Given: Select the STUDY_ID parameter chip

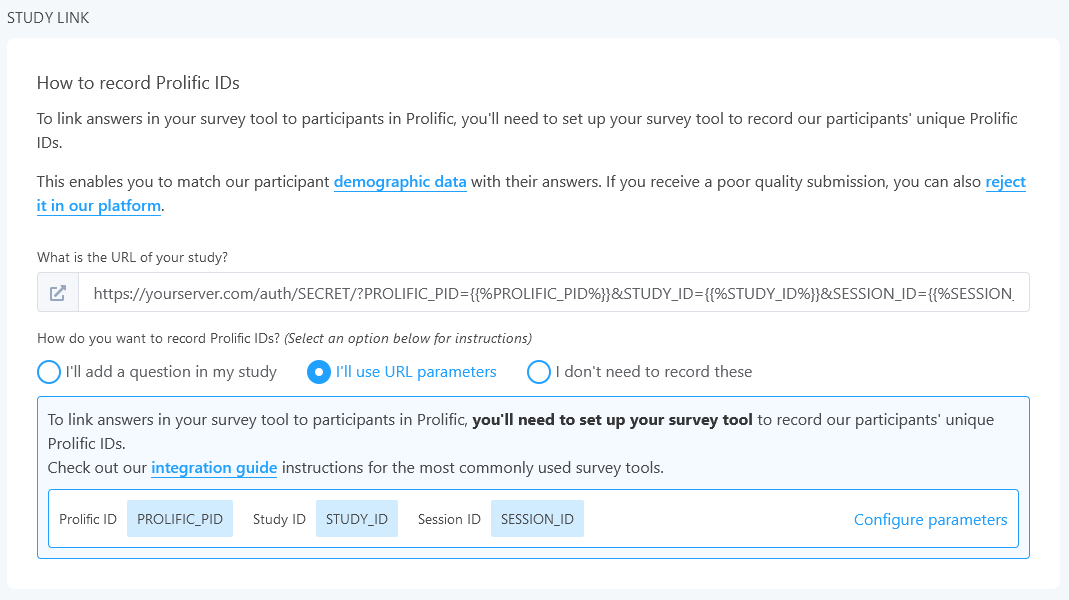Looking at the screenshot, I should pyautogui.click(x=356, y=518).
